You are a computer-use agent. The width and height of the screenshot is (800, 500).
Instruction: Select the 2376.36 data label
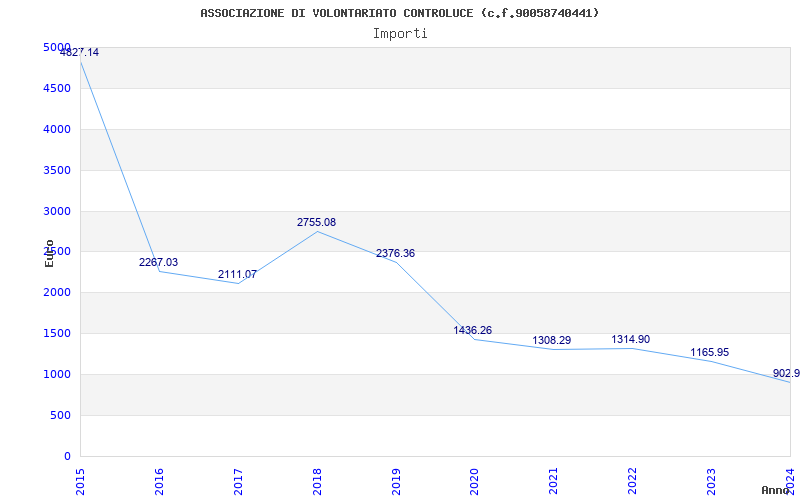(395, 254)
